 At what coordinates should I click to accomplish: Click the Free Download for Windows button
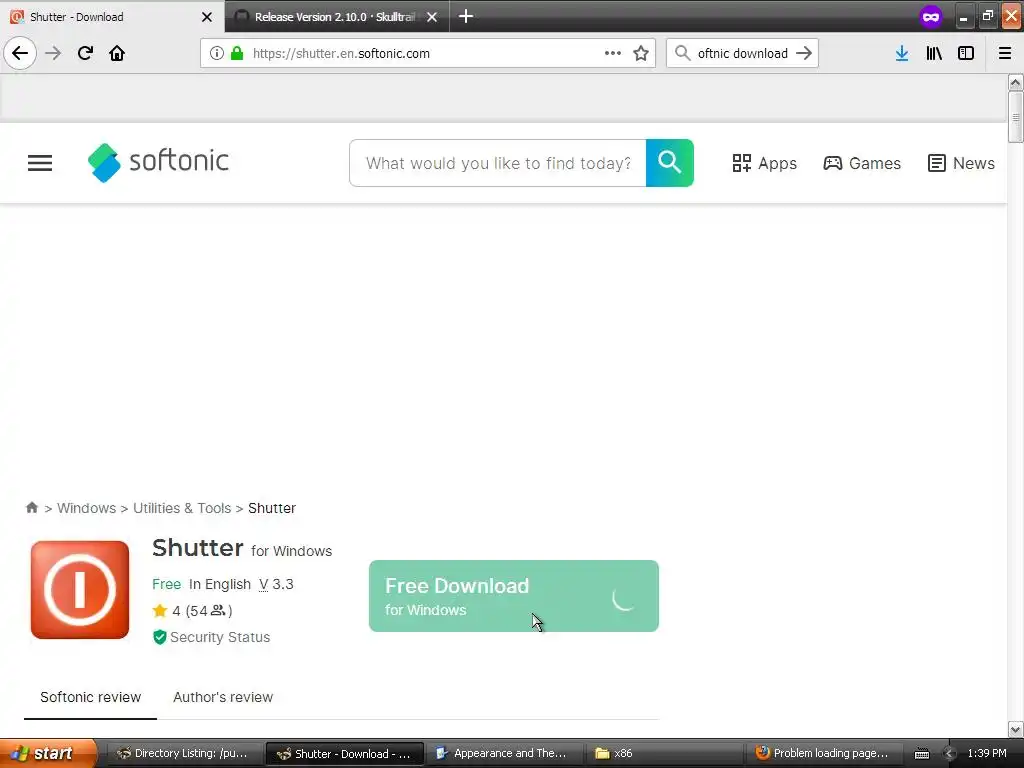[x=513, y=596]
